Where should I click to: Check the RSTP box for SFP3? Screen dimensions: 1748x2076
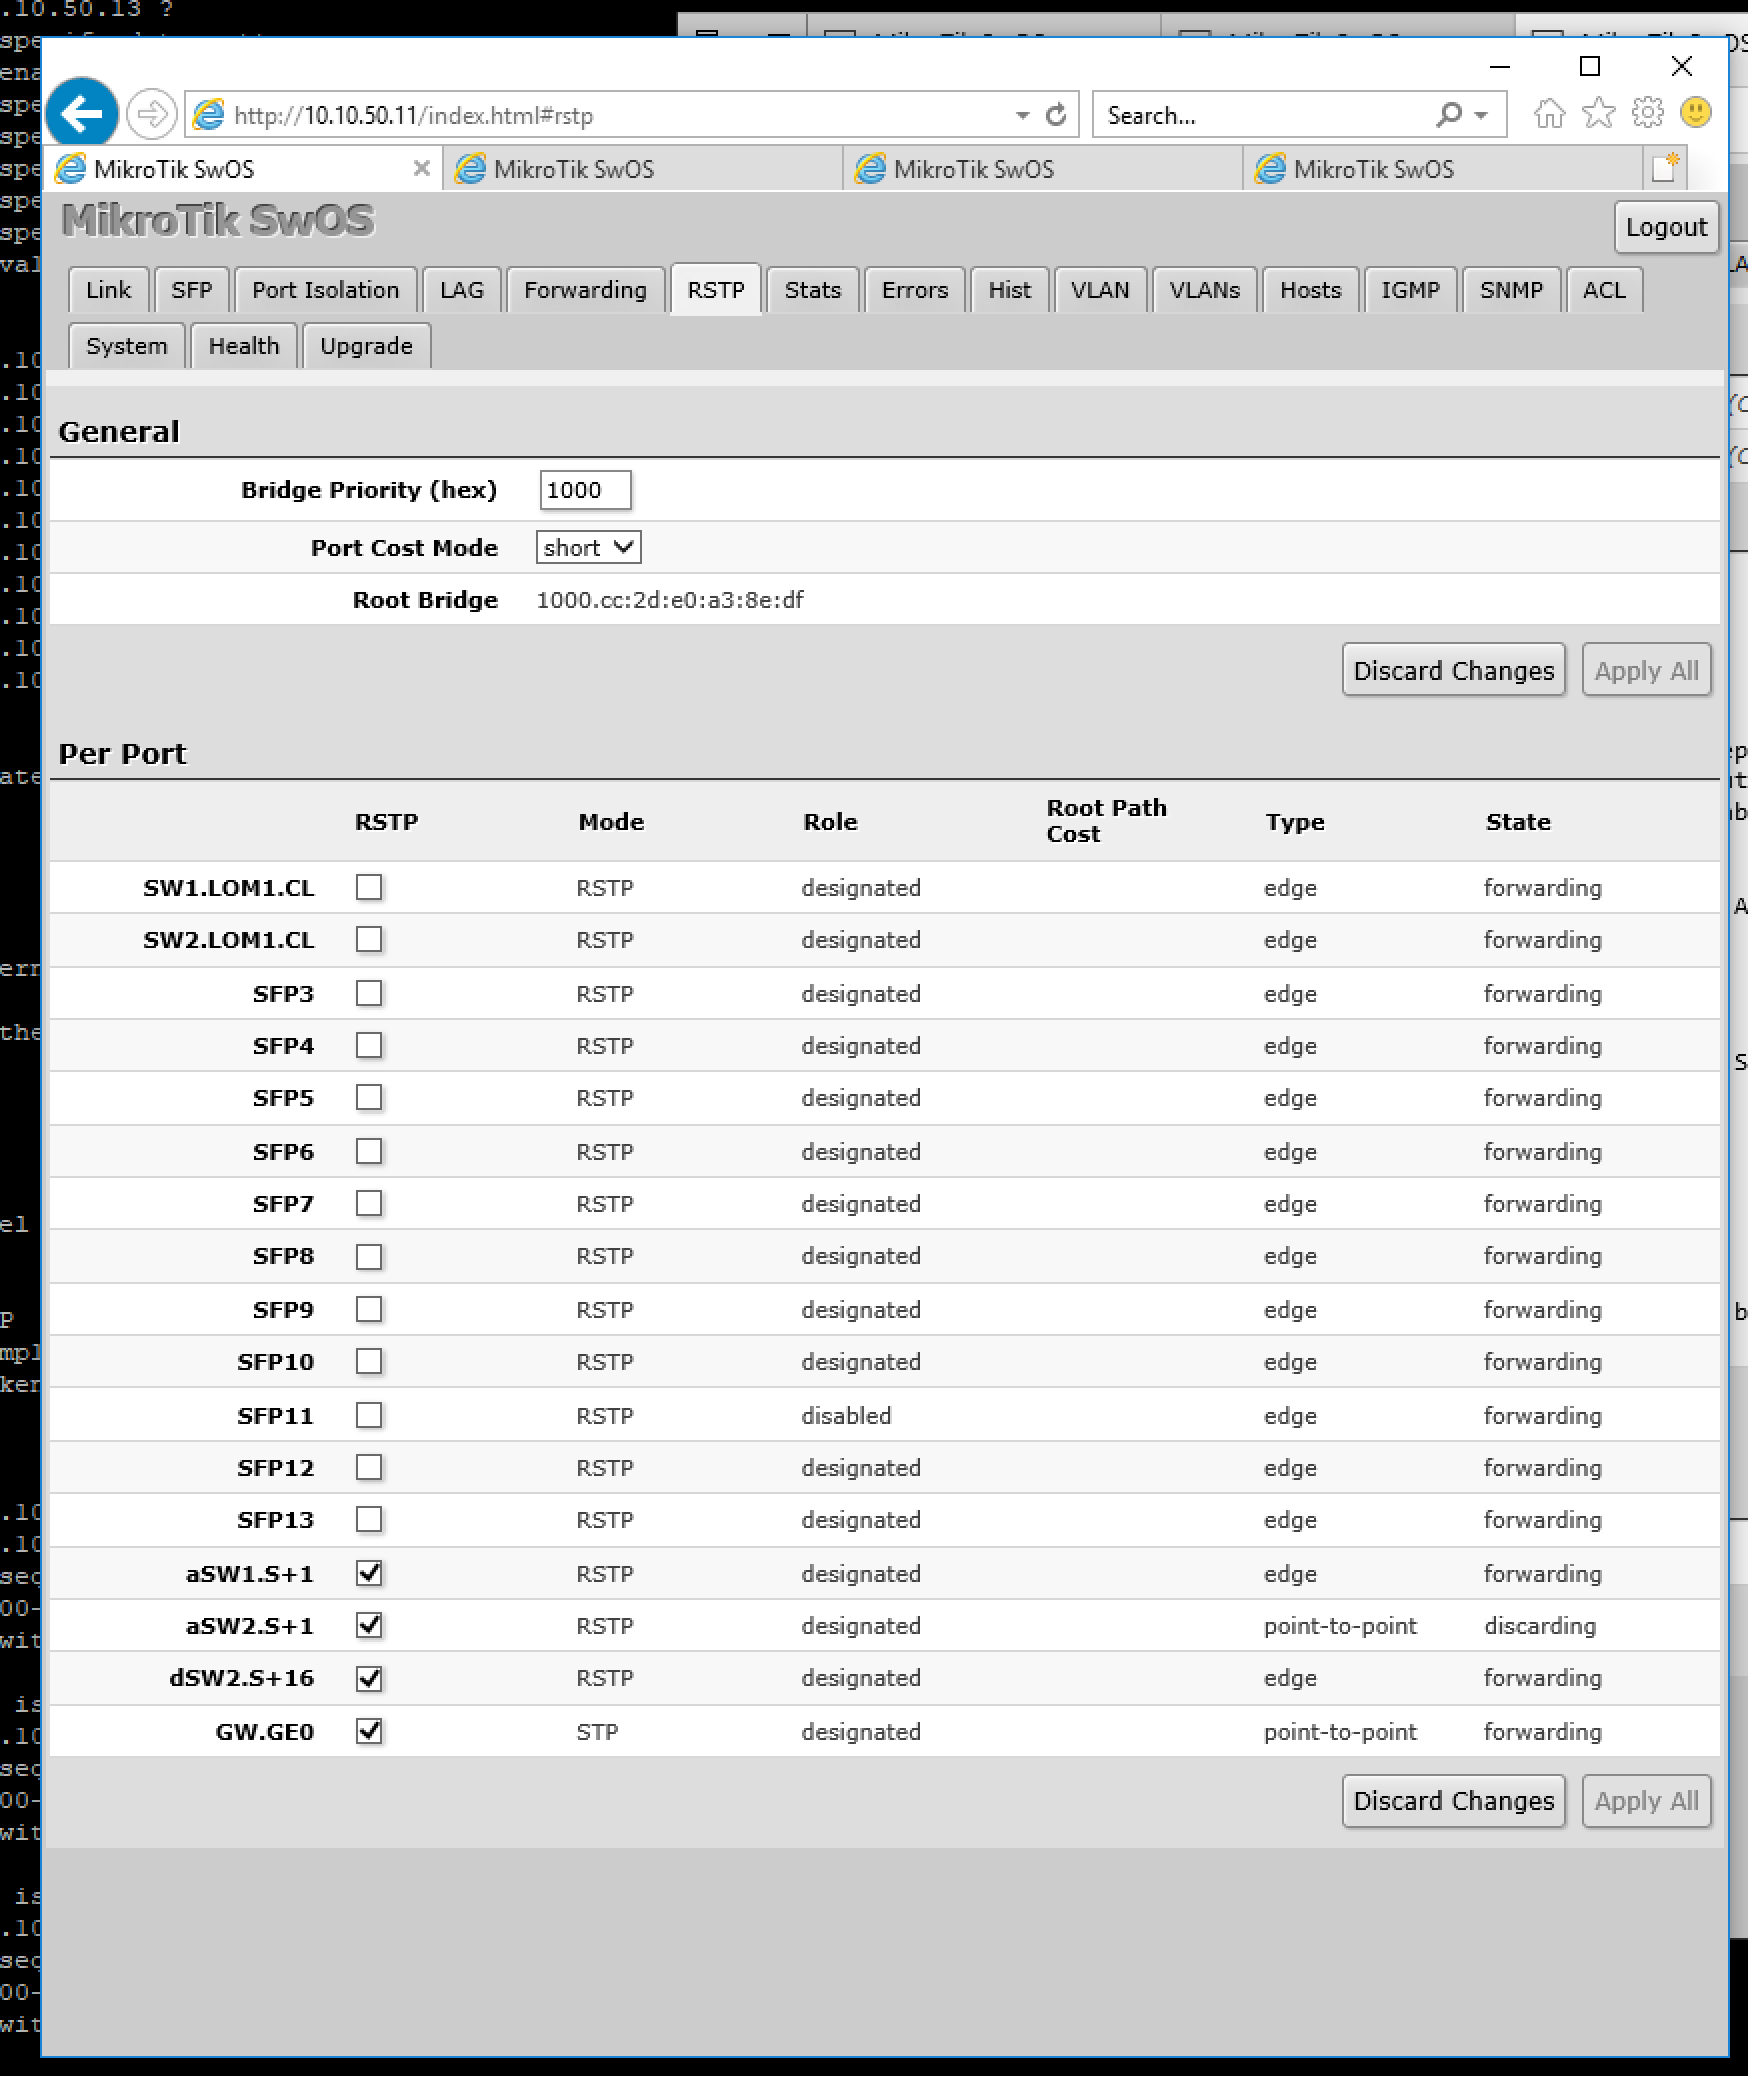click(369, 993)
